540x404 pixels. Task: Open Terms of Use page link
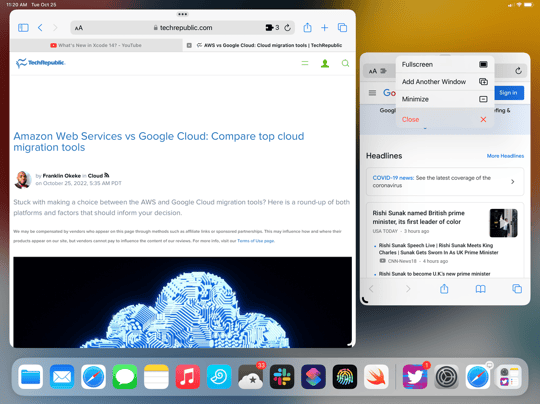pyautogui.click(x=256, y=241)
